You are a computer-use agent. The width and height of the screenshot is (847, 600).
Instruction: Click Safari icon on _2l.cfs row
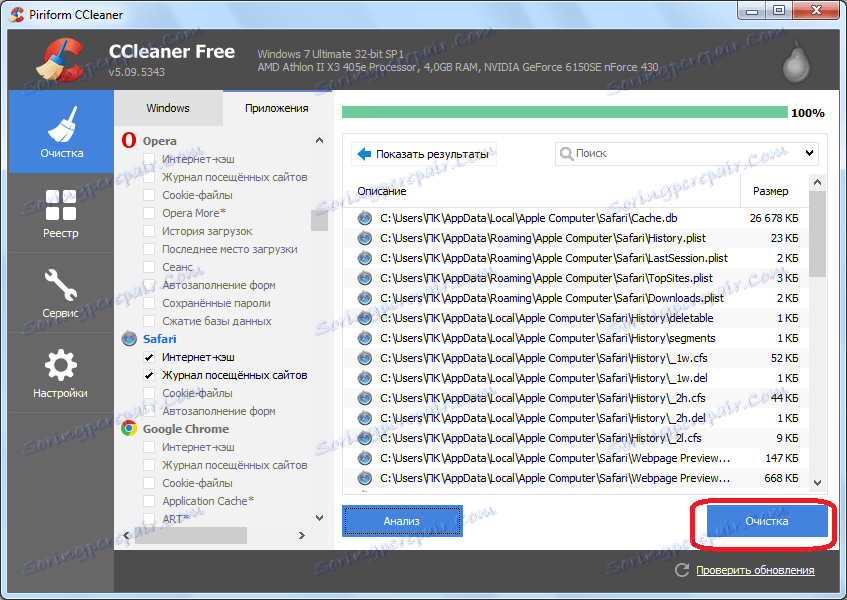pyautogui.click(x=365, y=438)
